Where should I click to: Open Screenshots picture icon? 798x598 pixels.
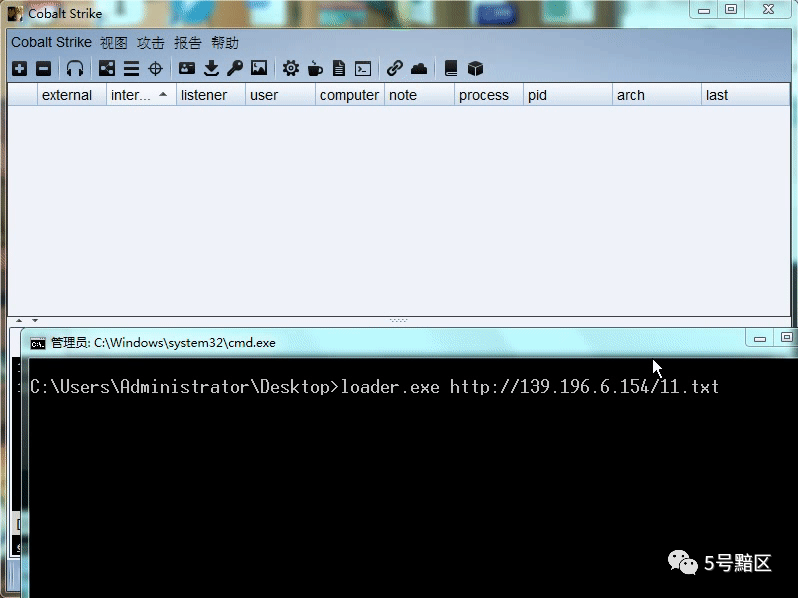pos(259,68)
